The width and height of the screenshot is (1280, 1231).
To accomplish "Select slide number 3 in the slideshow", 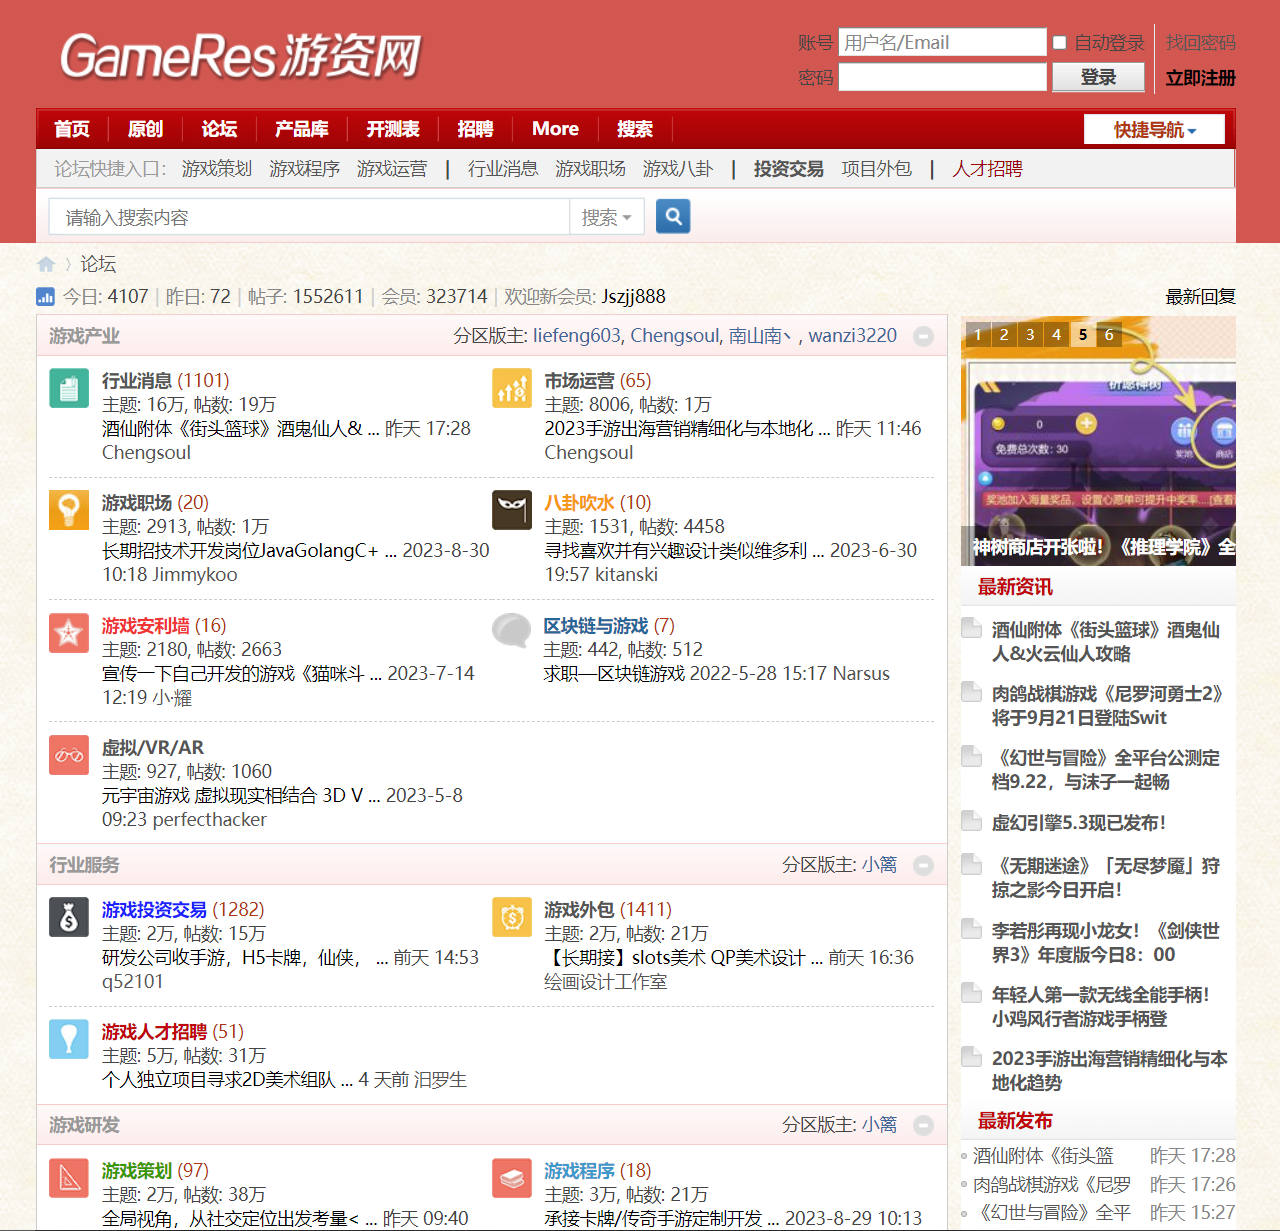I will pos(1030,335).
